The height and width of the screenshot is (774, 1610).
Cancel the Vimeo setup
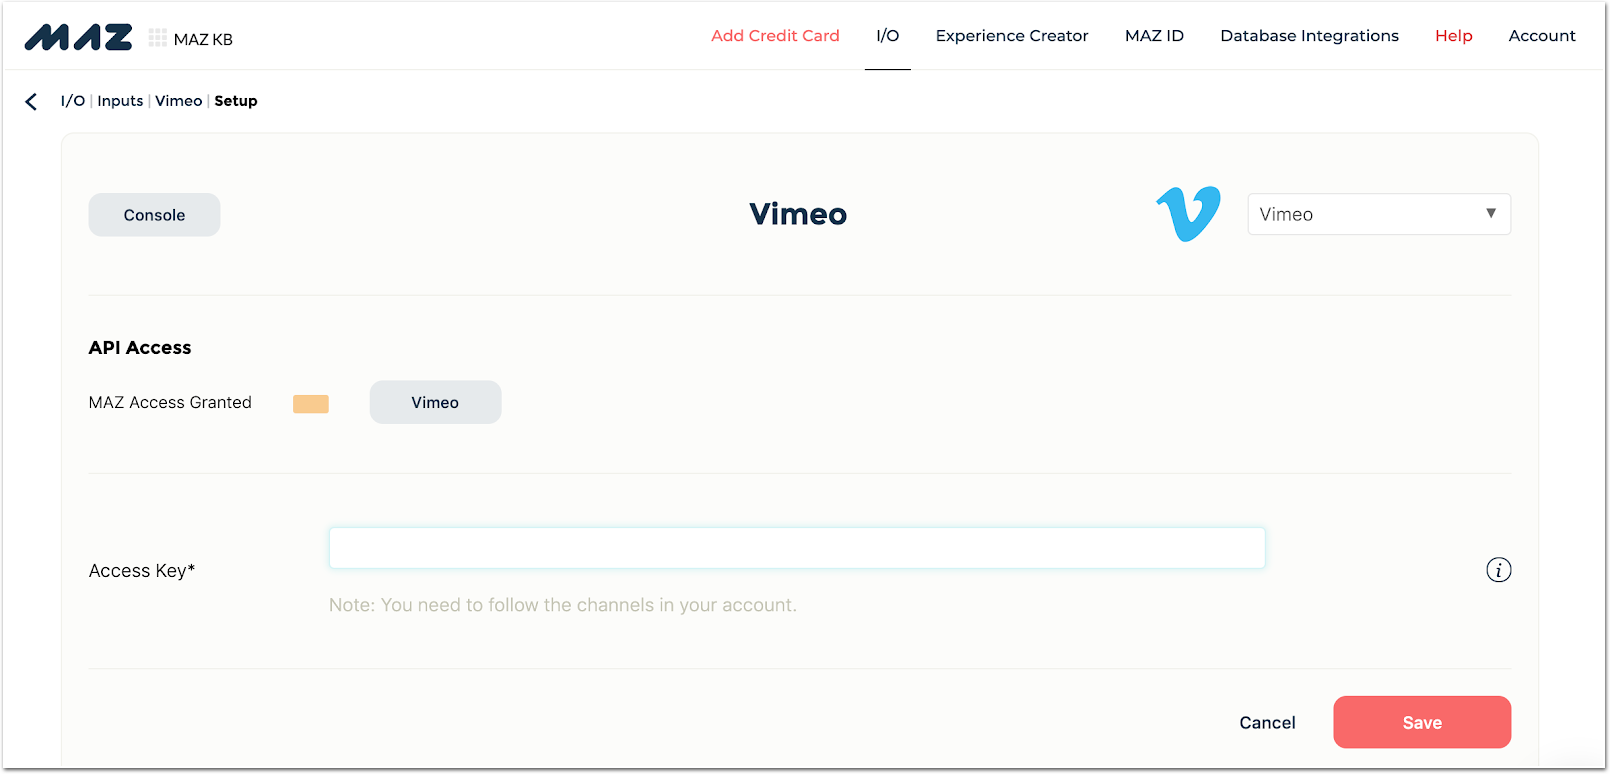click(x=1267, y=723)
